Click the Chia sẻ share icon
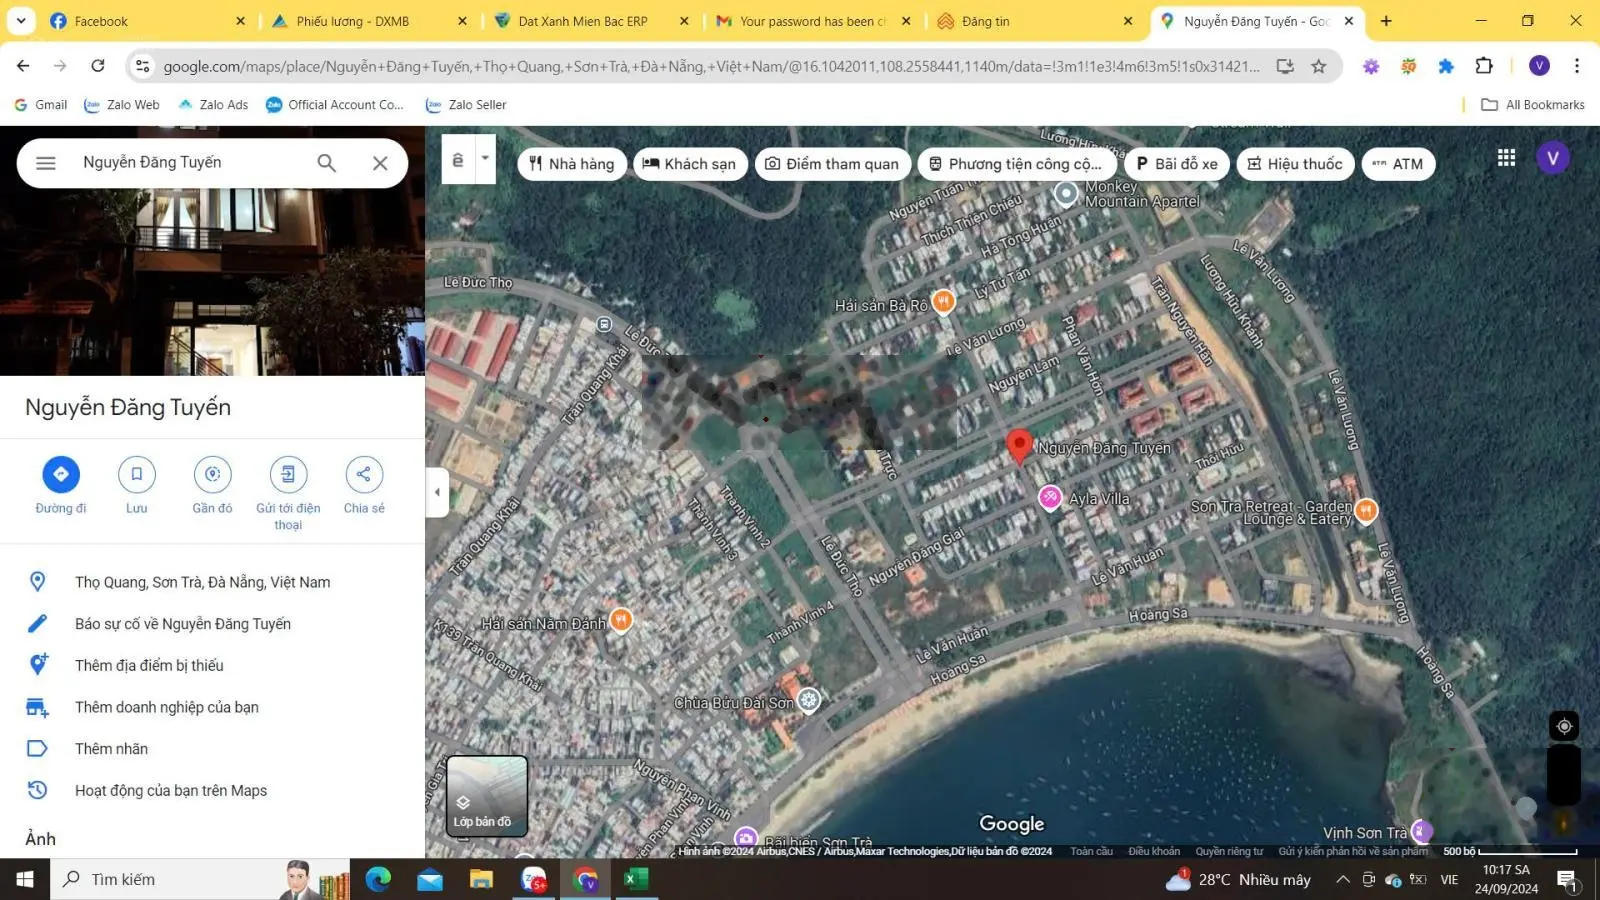This screenshot has height=900, width=1600. tap(364, 474)
